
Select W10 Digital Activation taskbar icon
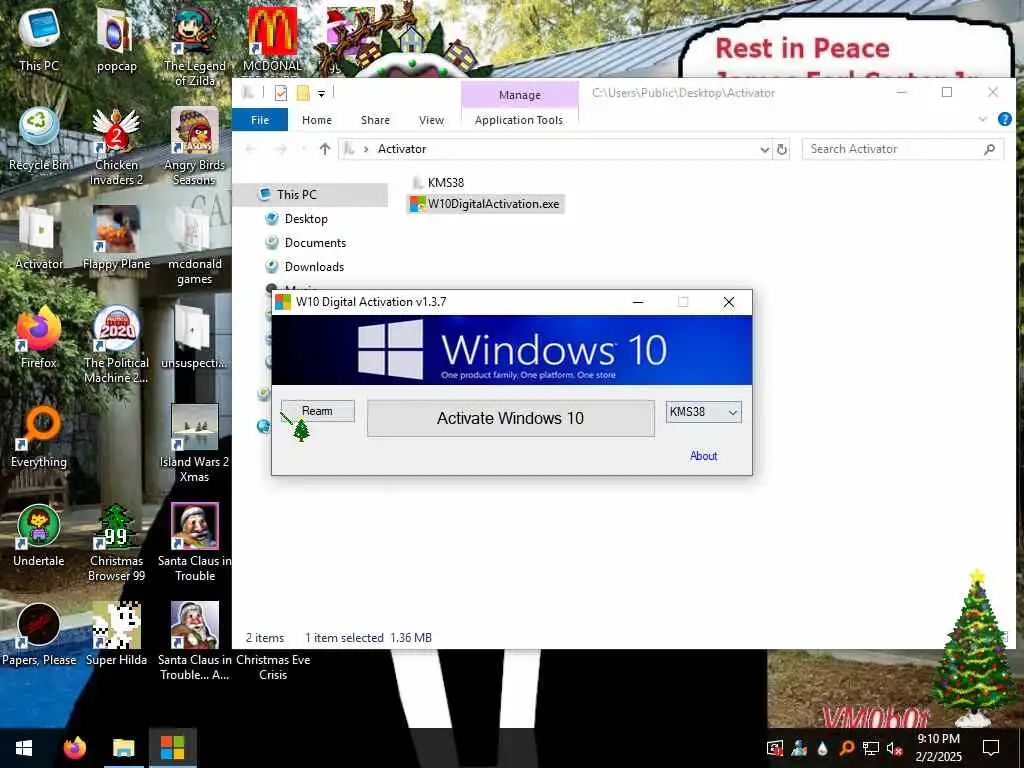tap(172, 748)
